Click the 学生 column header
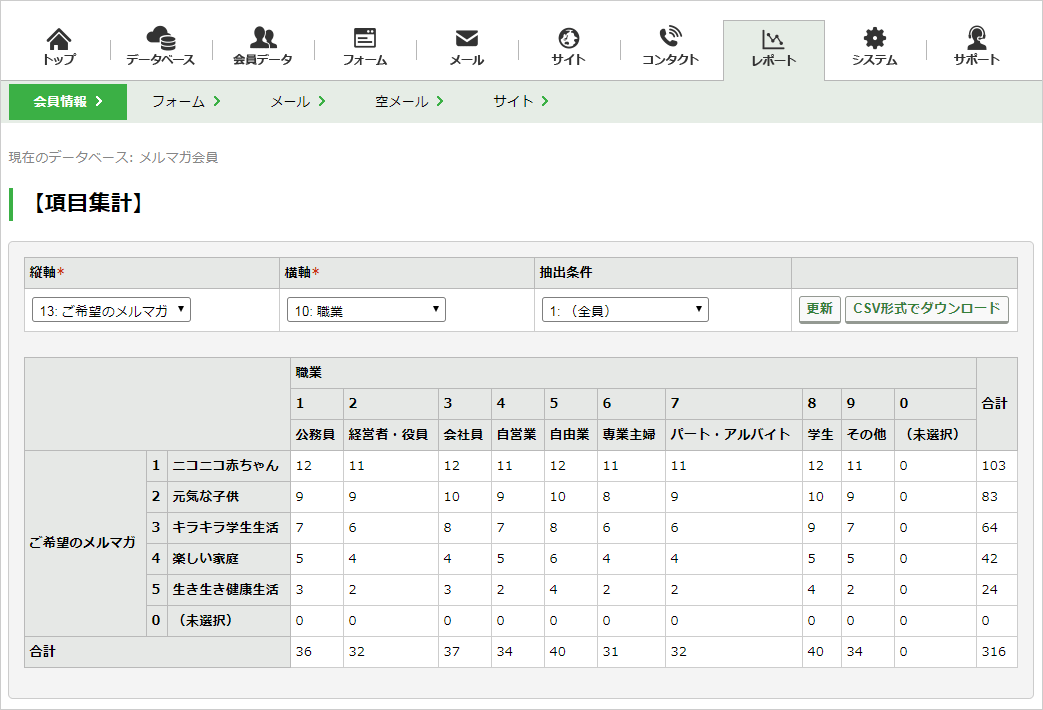This screenshot has width=1043, height=710. [x=821, y=435]
